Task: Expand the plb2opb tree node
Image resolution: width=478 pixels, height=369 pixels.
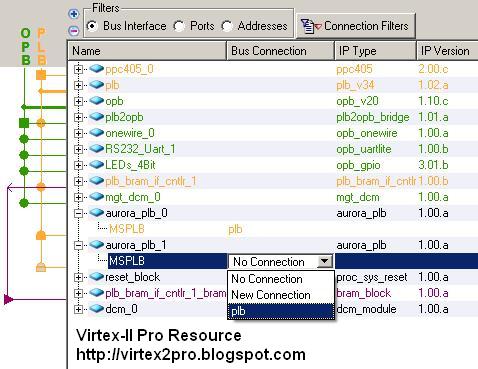Action: (78, 117)
